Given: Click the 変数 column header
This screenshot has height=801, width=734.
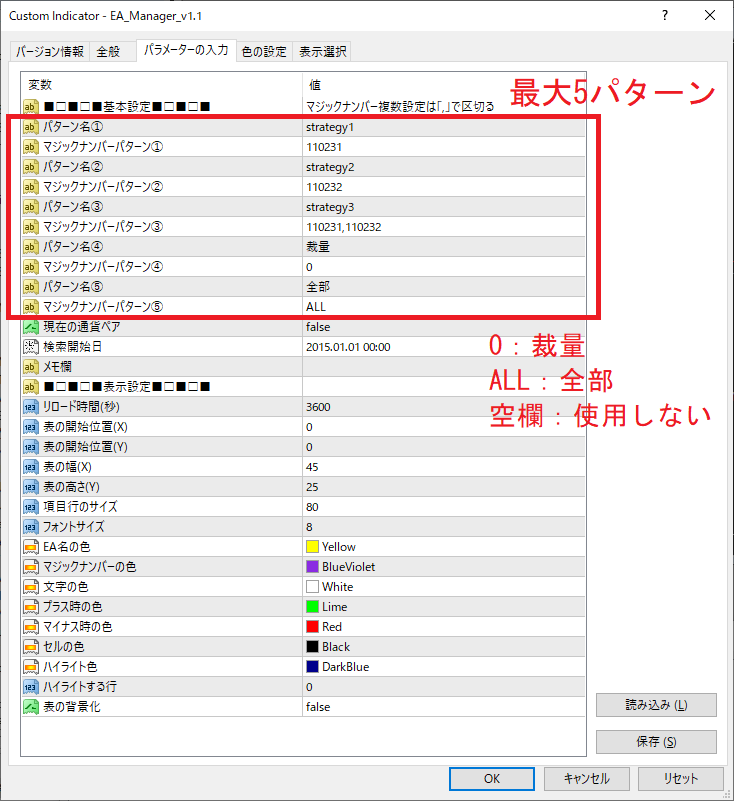Looking at the screenshot, I should tap(161, 85).
